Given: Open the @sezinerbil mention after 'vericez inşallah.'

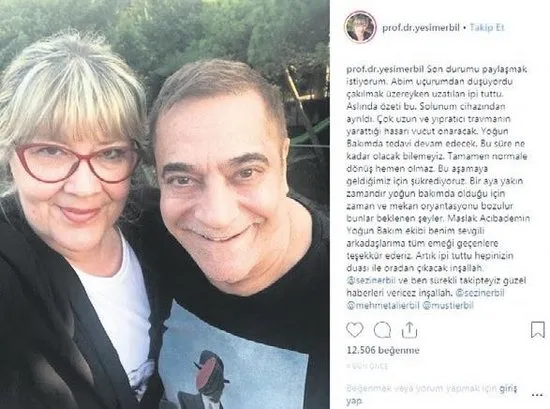Looking at the screenshot, I should point(479,293).
